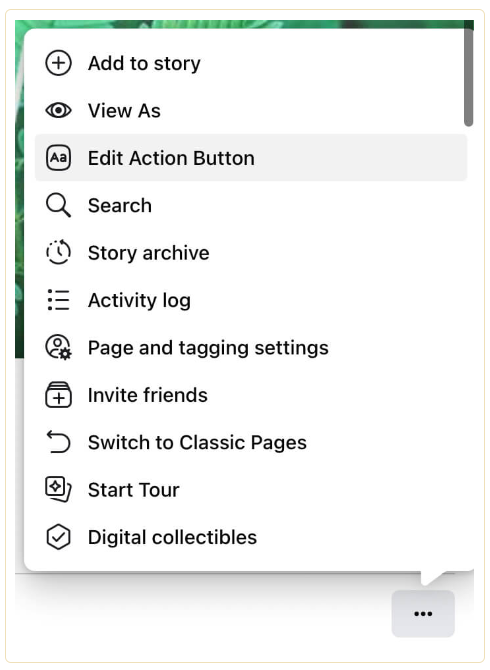Image resolution: width=490 pixels, height=670 pixels.
Task: Click the Activity log list icon
Action: (x=59, y=300)
